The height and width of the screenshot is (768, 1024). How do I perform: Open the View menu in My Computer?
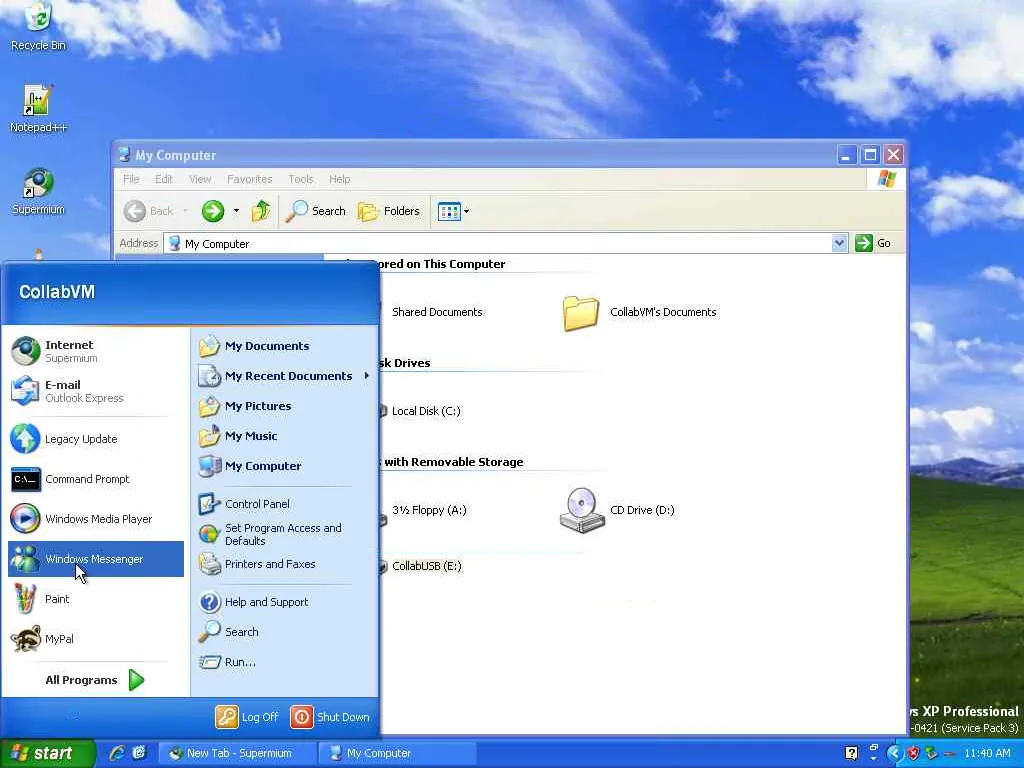(x=200, y=179)
